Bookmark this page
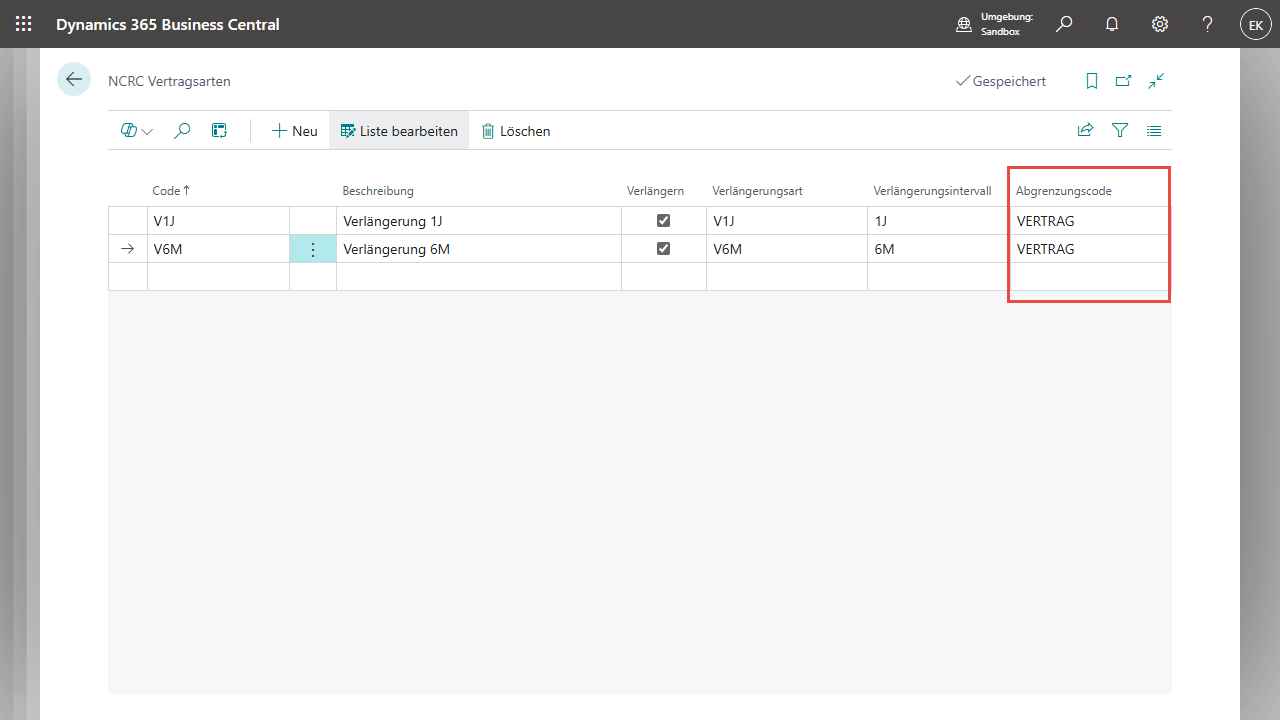The width and height of the screenshot is (1280, 720). [x=1092, y=81]
